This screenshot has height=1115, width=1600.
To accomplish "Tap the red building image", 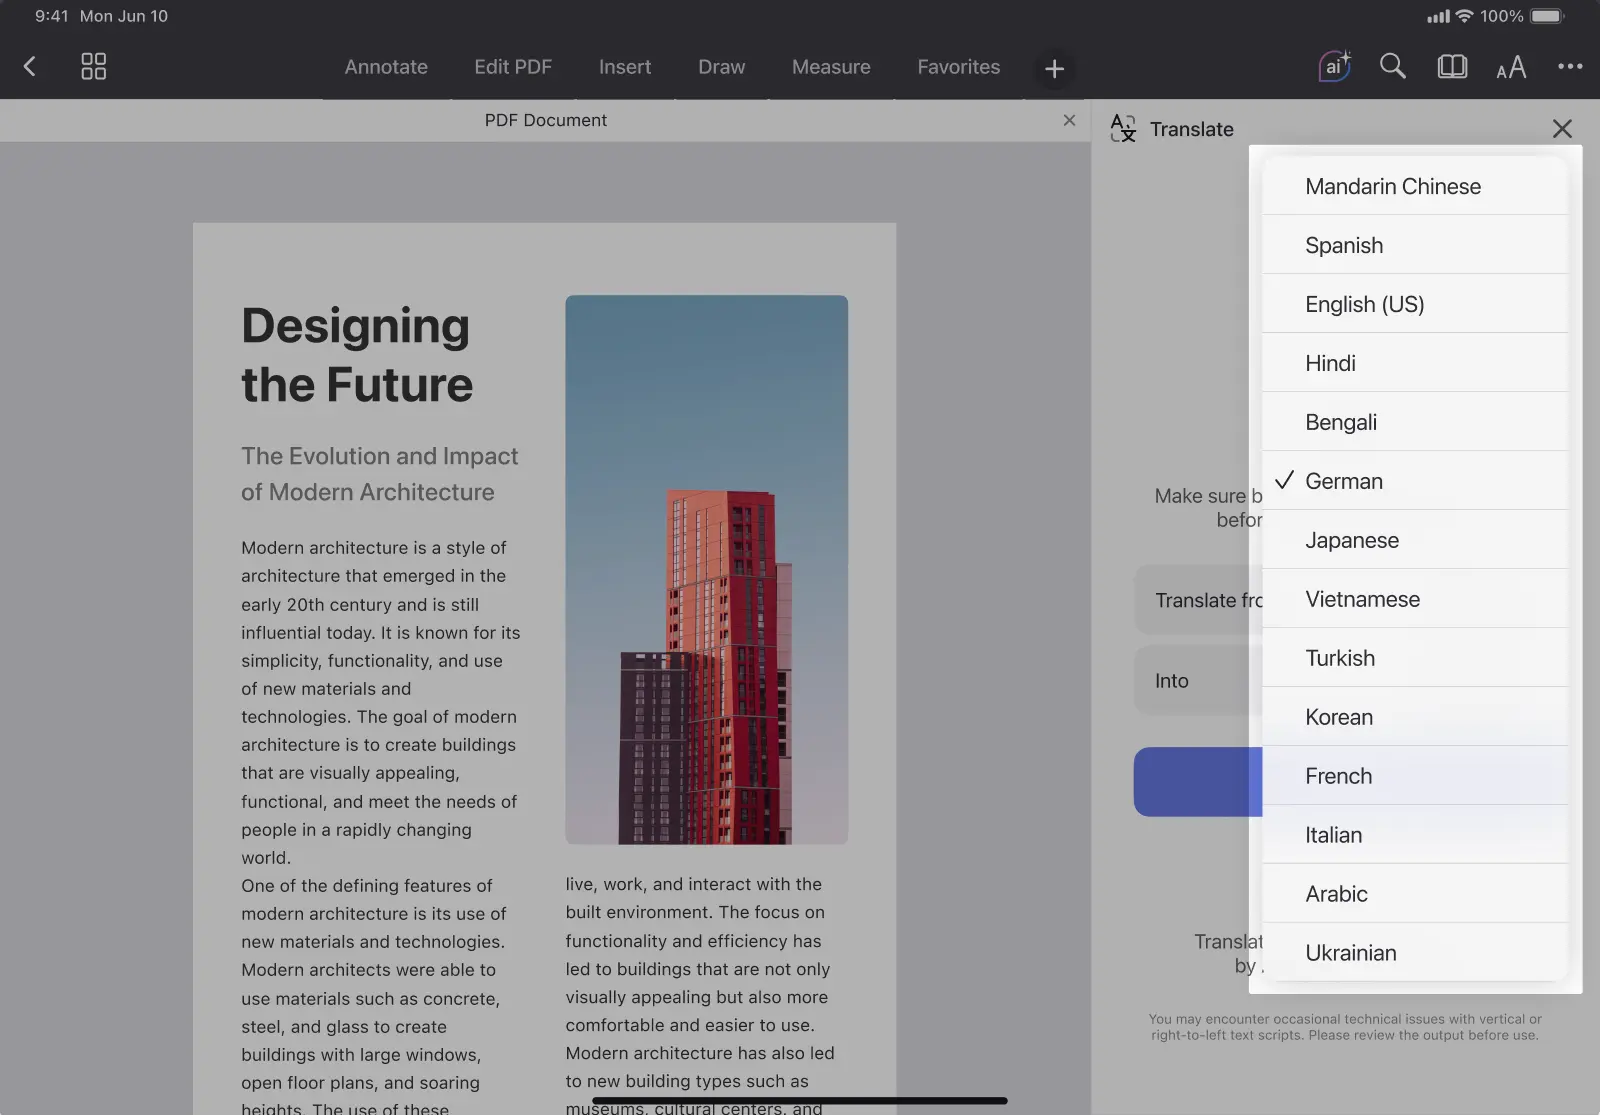I will [x=706, y=569].
